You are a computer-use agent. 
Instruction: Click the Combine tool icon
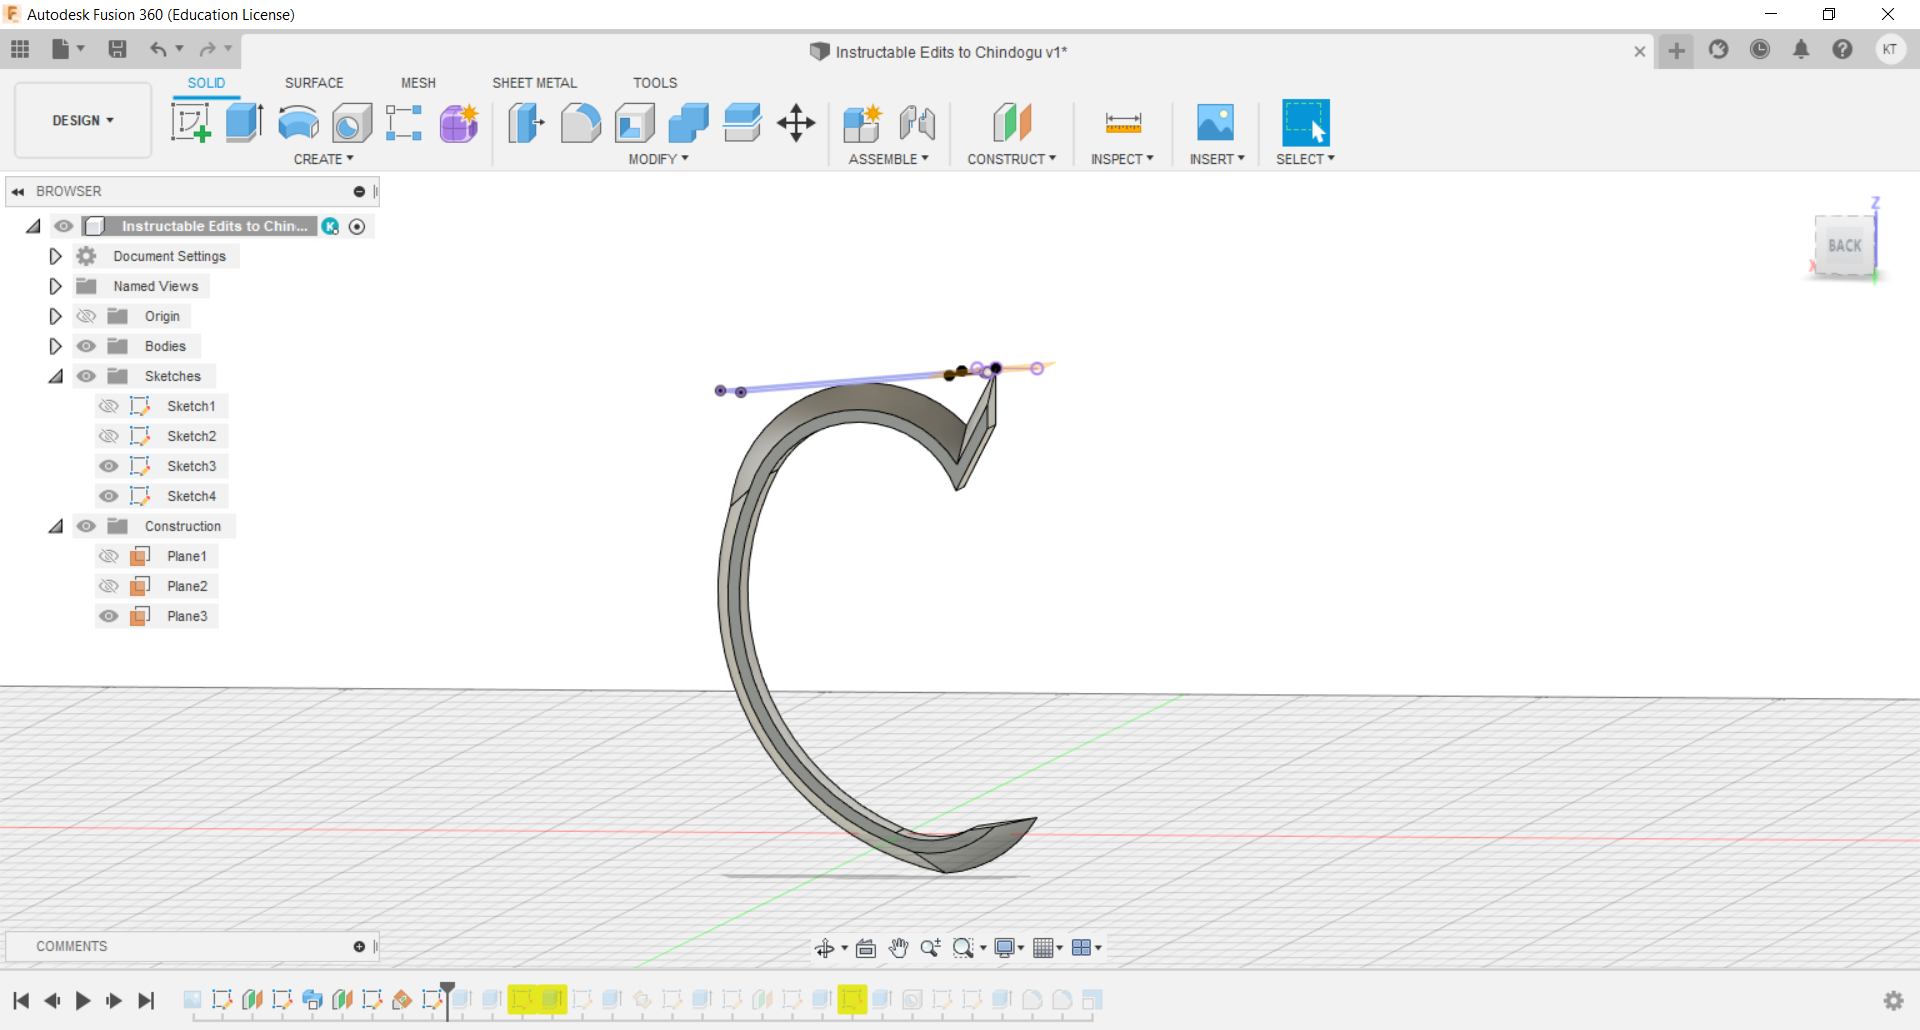pyautogui.click(x=688, y=123)
